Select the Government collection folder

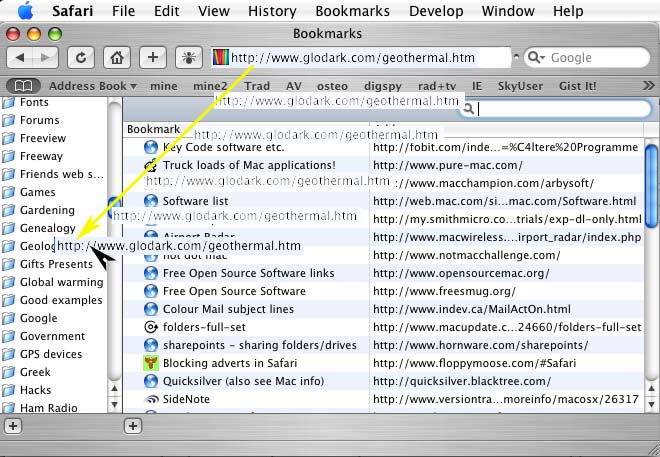pos(43,337)
